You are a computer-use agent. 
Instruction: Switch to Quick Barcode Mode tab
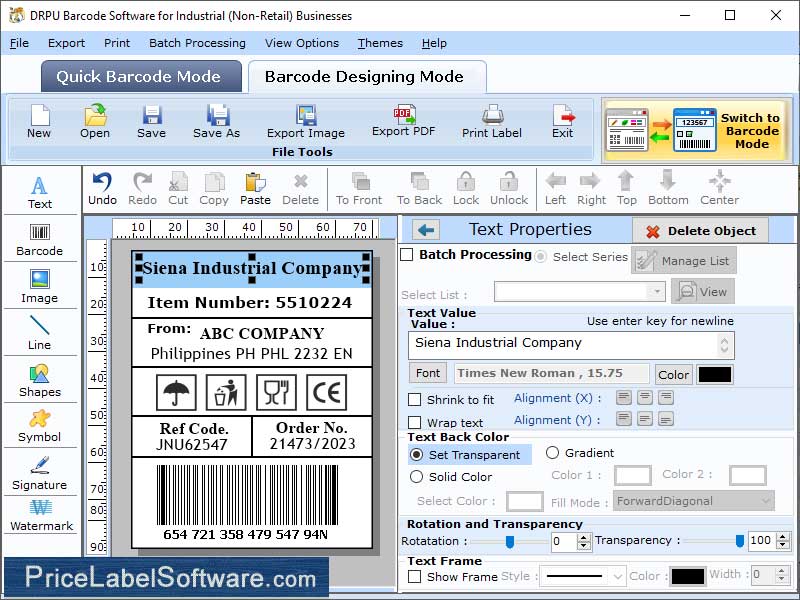(141, 77)
